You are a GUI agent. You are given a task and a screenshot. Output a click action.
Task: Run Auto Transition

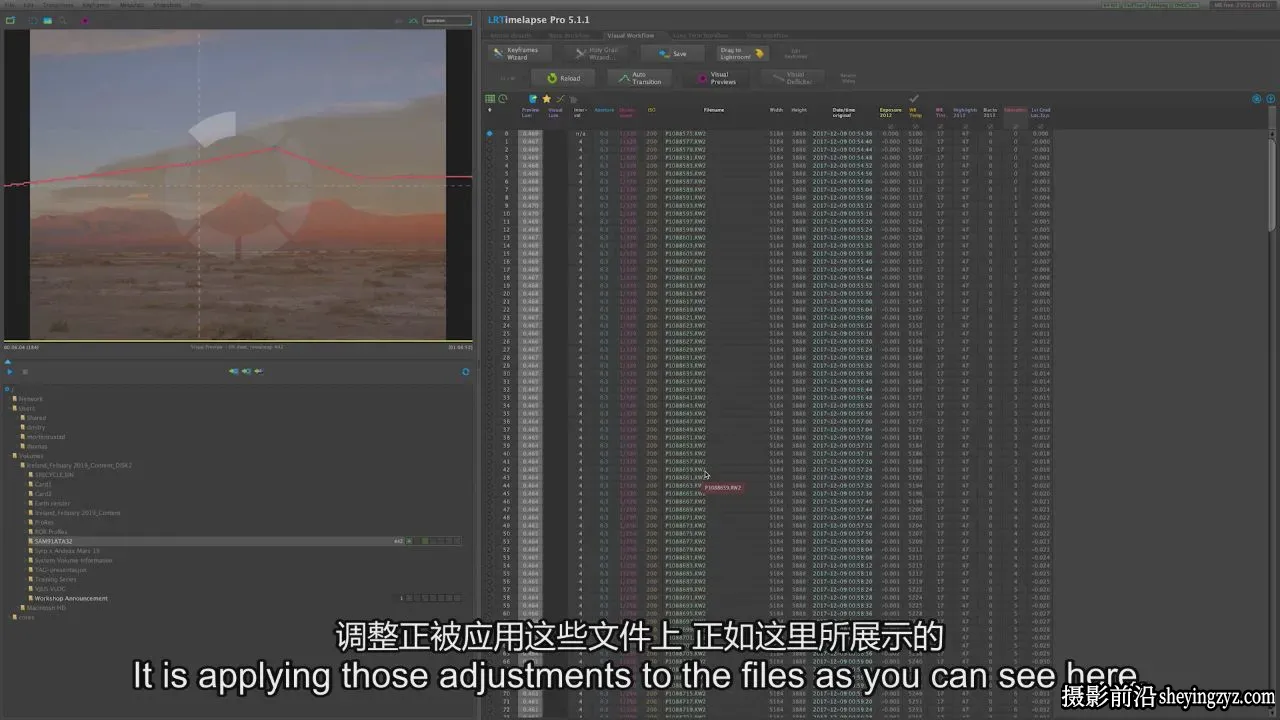click(x=639, y=78)
